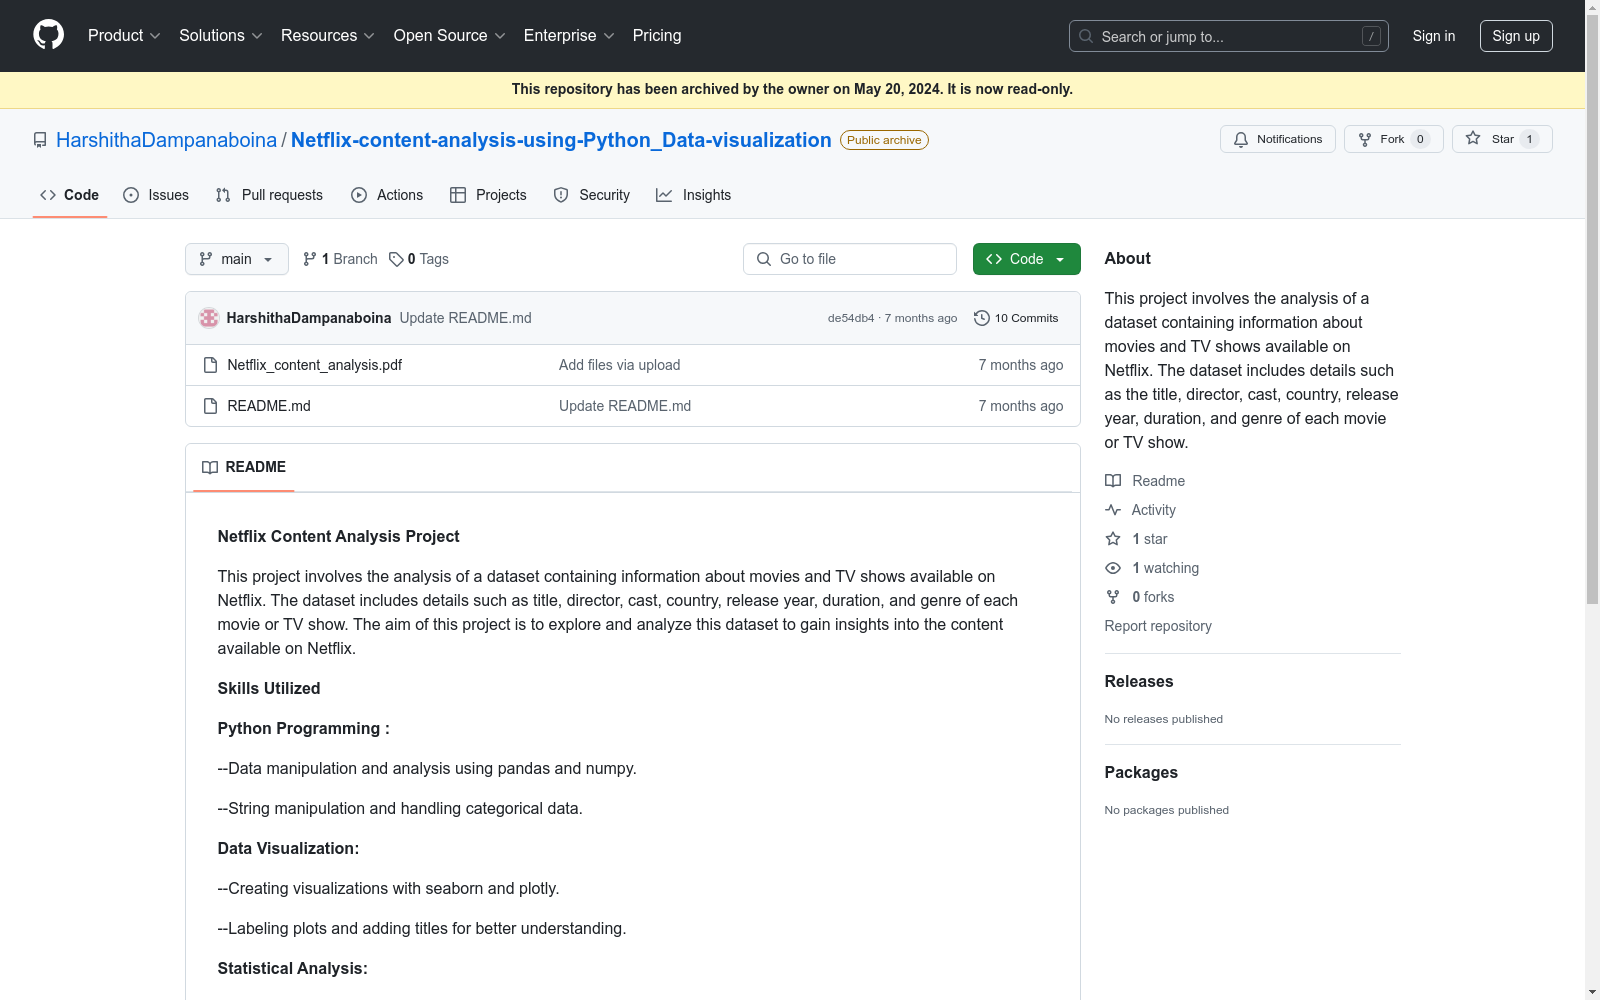The height and width of the screenshot is (1000, 1600).
Task: Expand the Solutions menu
Action: point(220,35)
